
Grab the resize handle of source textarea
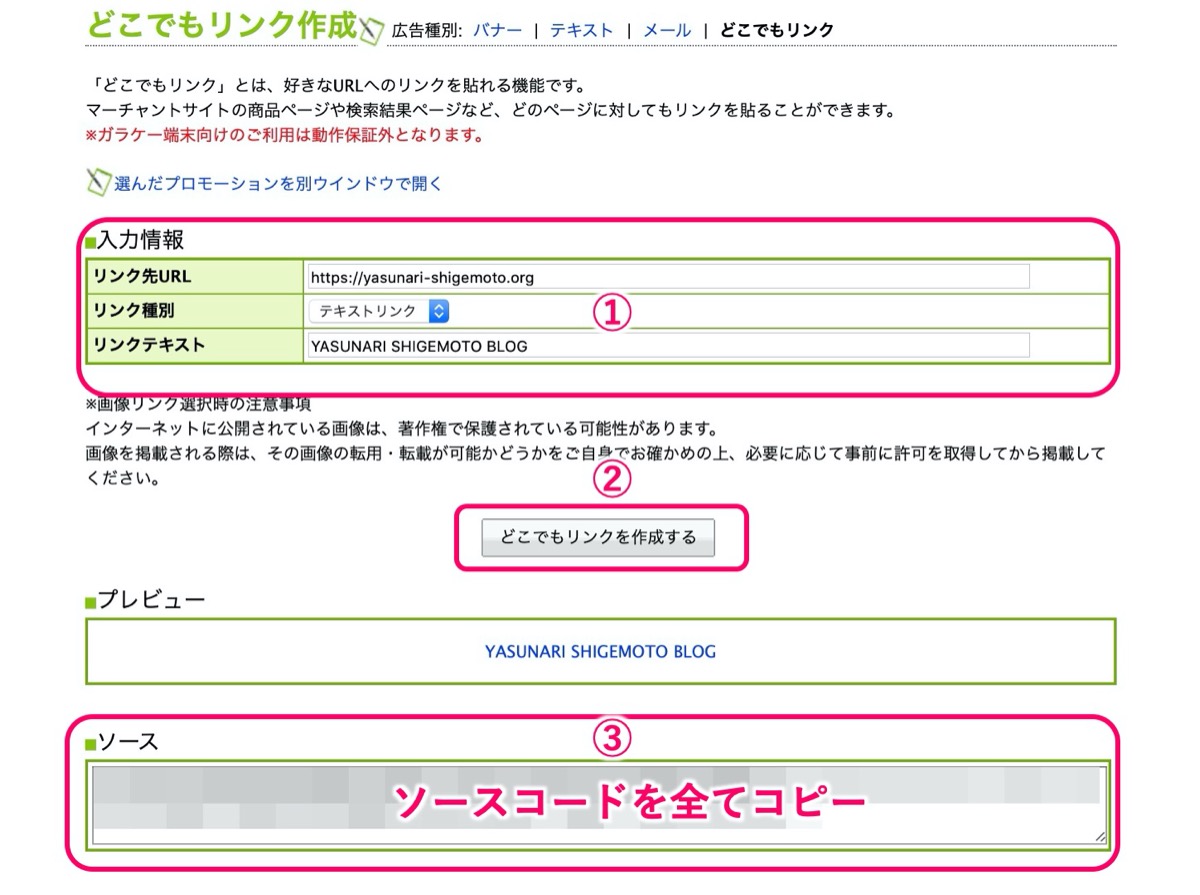click(x=1100, y=837)
